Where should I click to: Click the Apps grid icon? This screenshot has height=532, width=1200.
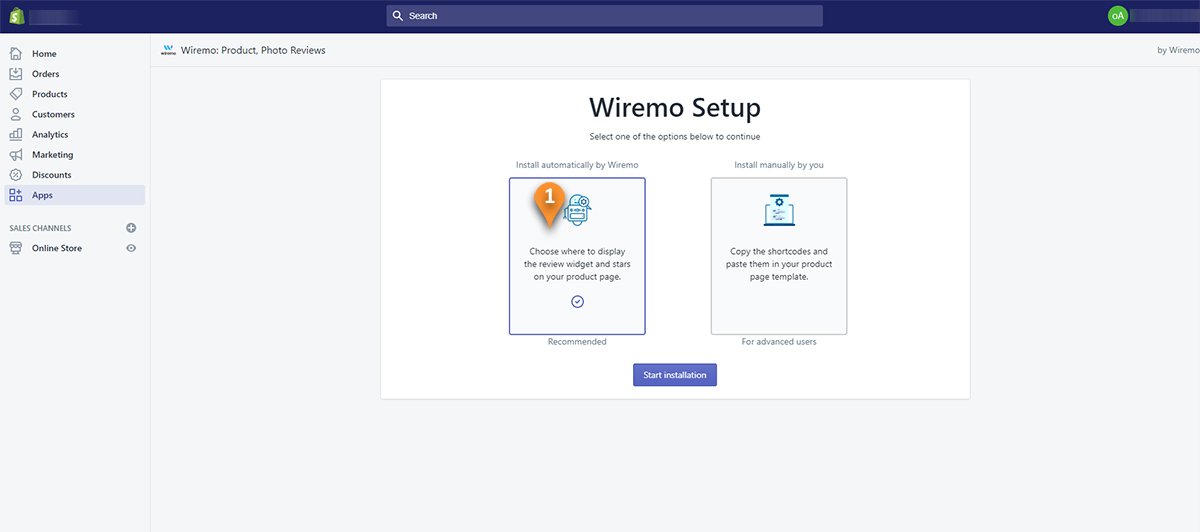15,195
